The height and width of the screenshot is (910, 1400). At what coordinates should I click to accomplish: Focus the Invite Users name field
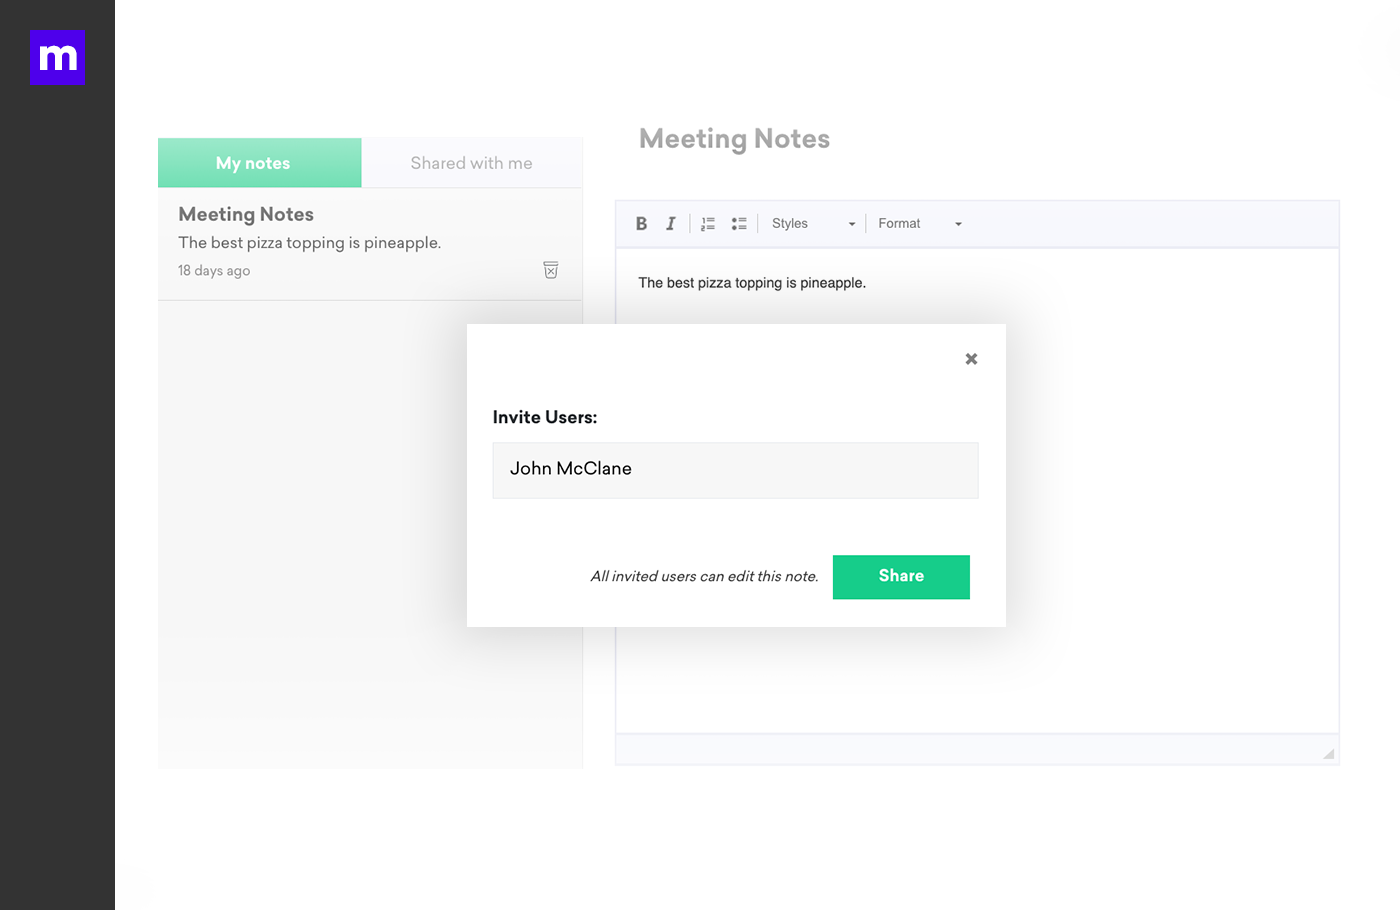click(735, 470)
